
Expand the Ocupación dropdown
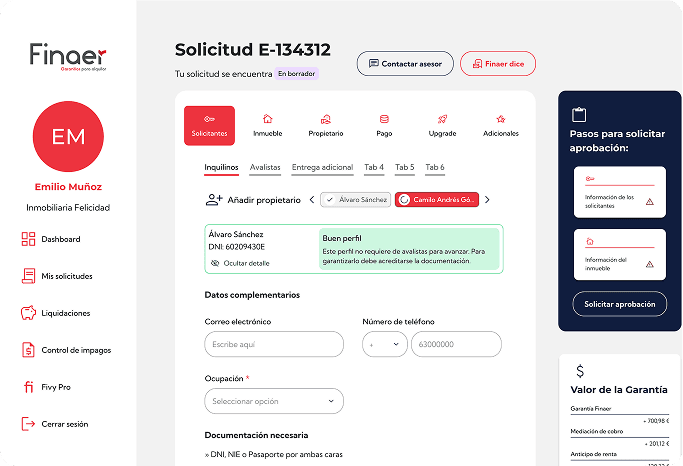tap(273, 401)
